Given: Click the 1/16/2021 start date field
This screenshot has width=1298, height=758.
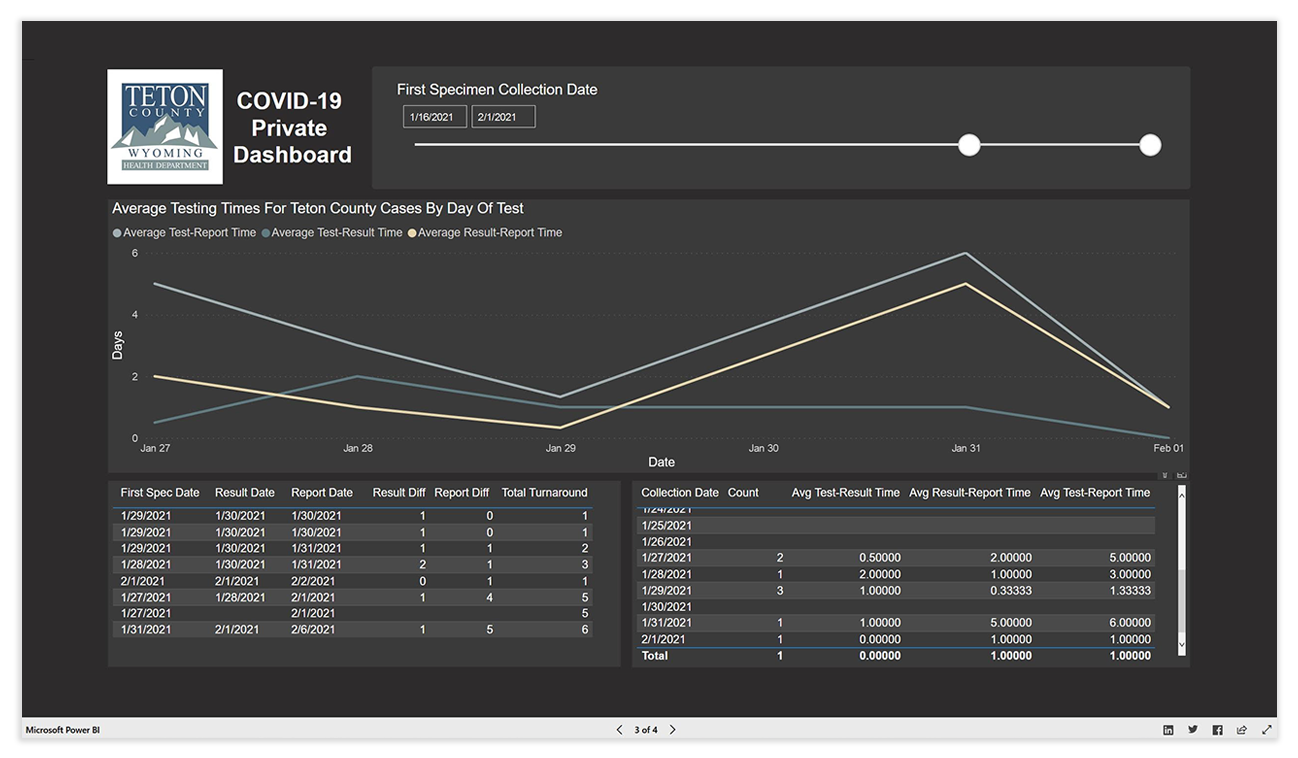Looking at the screenshot, I should [435, 117].
